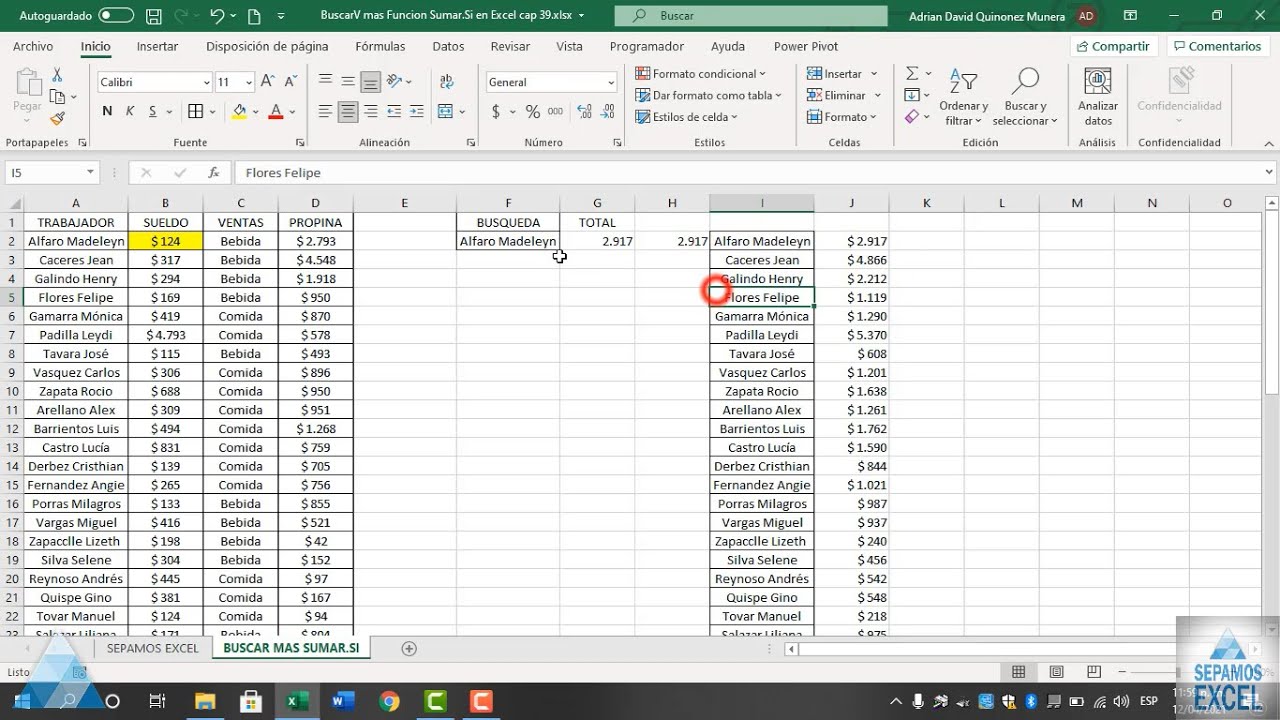1280x720 pixels.
Task: Open Excel from Windows taskbar
Action: pyautogui.click(x=297, y=701)
